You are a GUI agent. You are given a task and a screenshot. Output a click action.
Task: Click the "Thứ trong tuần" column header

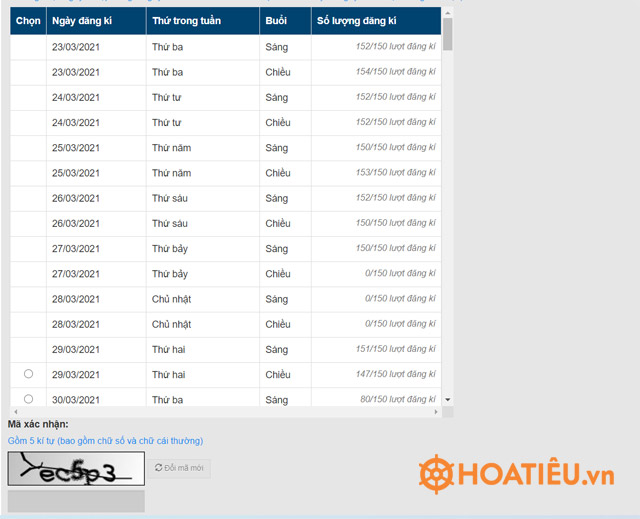pos(202,21)
